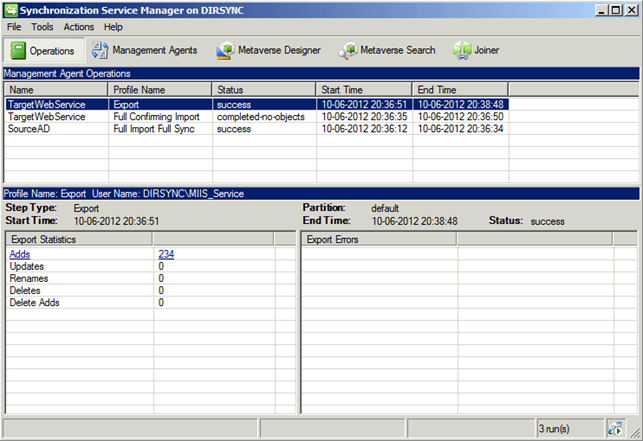Open the Help menu

tap(113, 27)
